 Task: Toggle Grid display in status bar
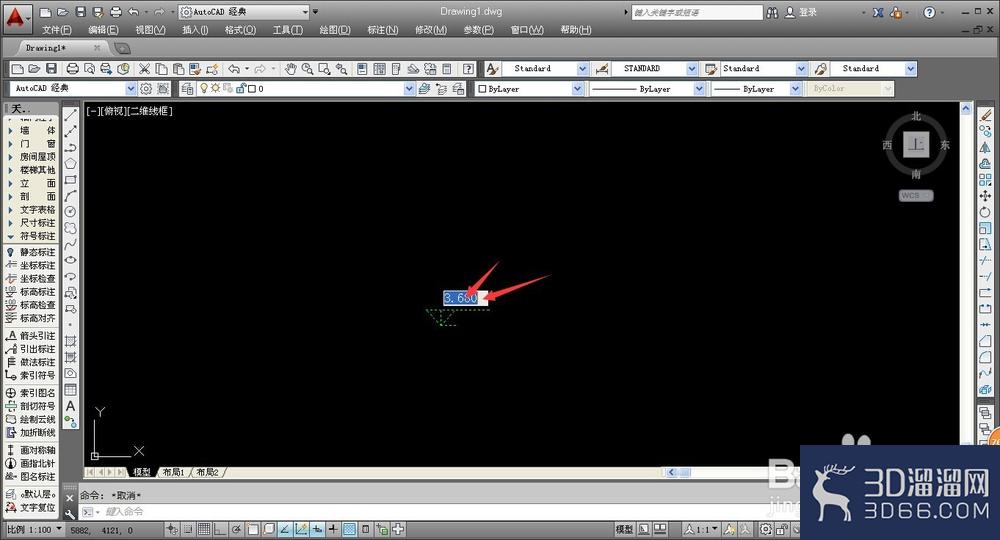coord(203,529)
